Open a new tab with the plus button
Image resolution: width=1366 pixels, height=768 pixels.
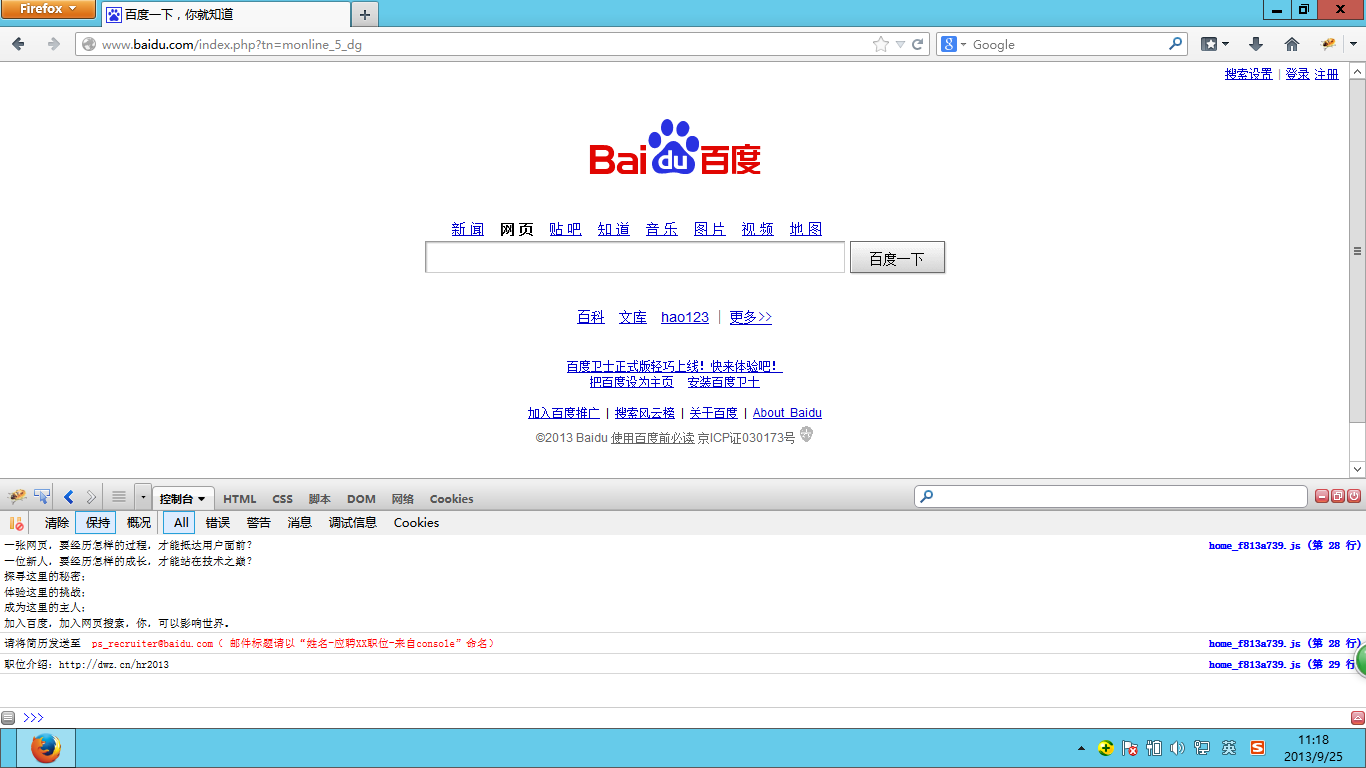point(365,14)
